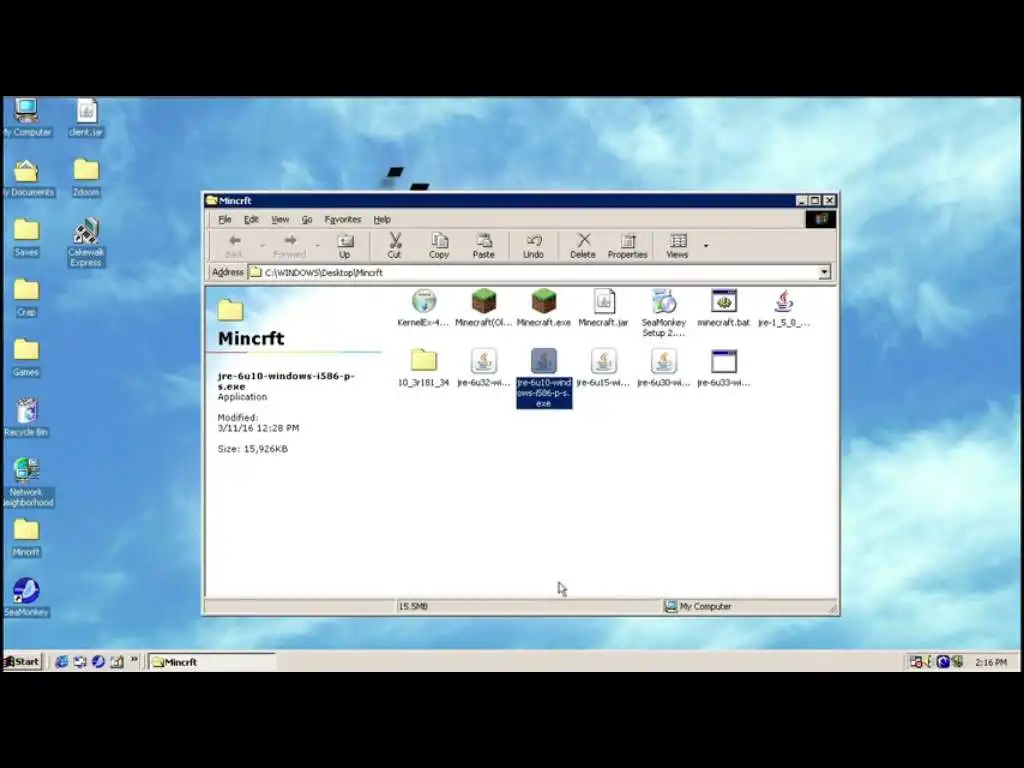This screenshot has width=1024, height=768.
Task: Select the Recycle Bin icon
Action: (x=26, y=418)
